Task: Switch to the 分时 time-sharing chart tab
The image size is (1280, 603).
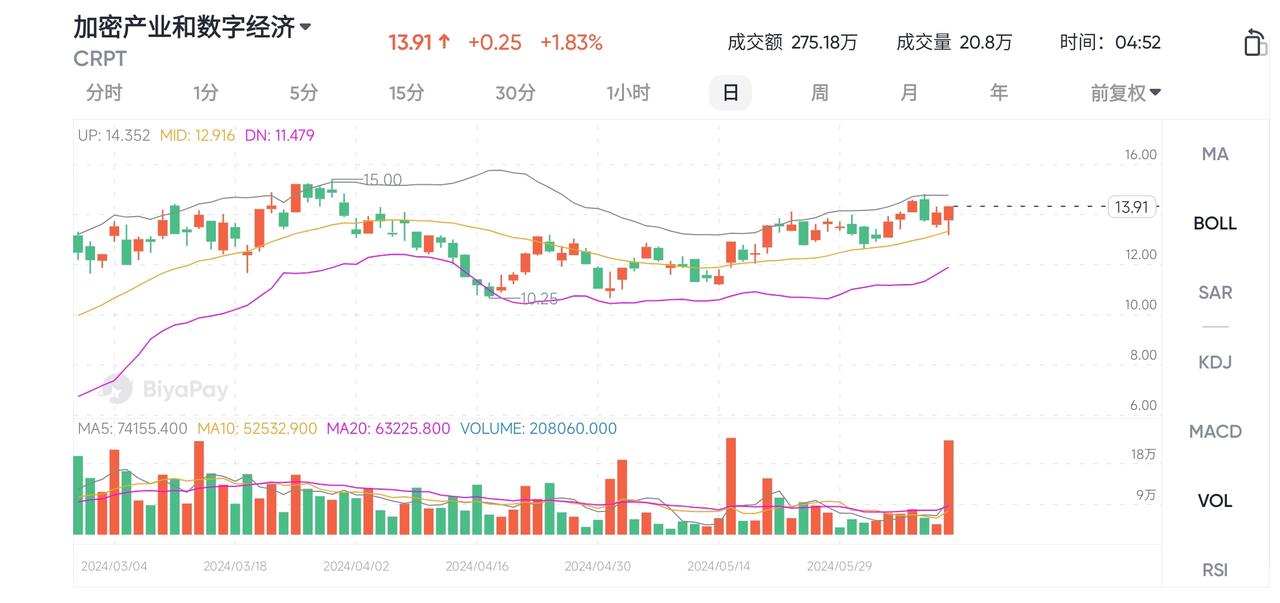Action: (x=105, y=92)
